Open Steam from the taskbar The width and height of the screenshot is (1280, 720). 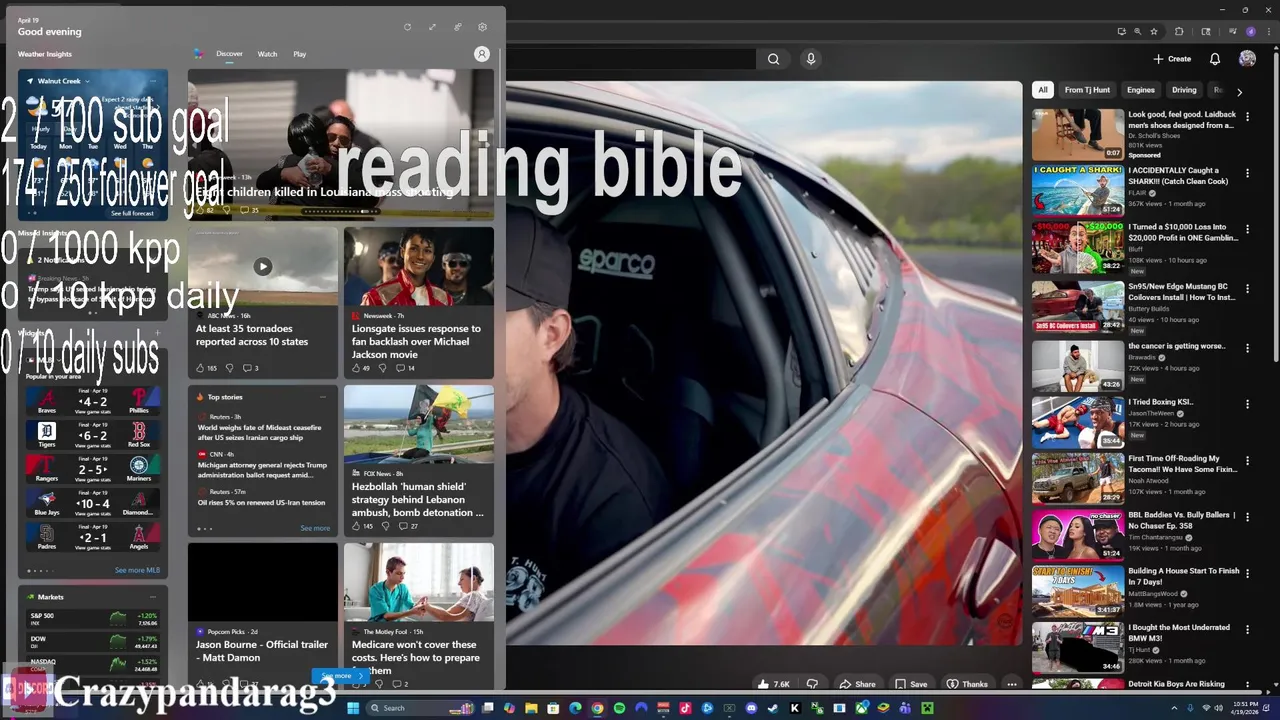(x=772, y=708)
